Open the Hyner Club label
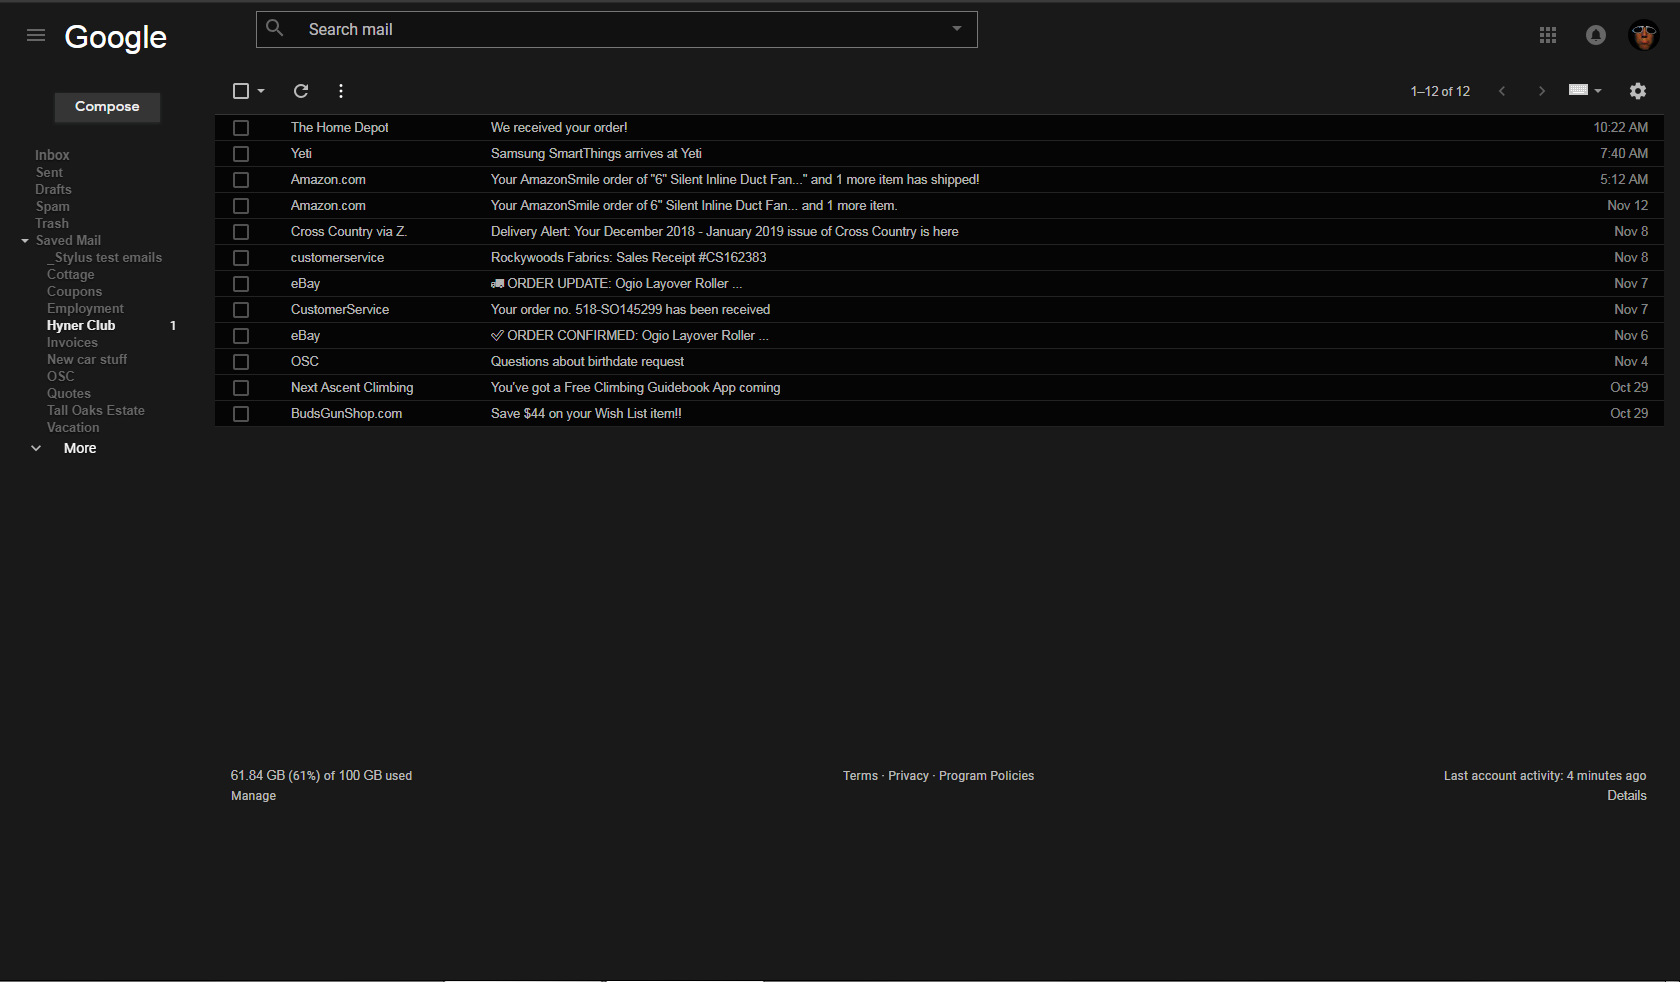1680x982 pixels. point(81,325)
